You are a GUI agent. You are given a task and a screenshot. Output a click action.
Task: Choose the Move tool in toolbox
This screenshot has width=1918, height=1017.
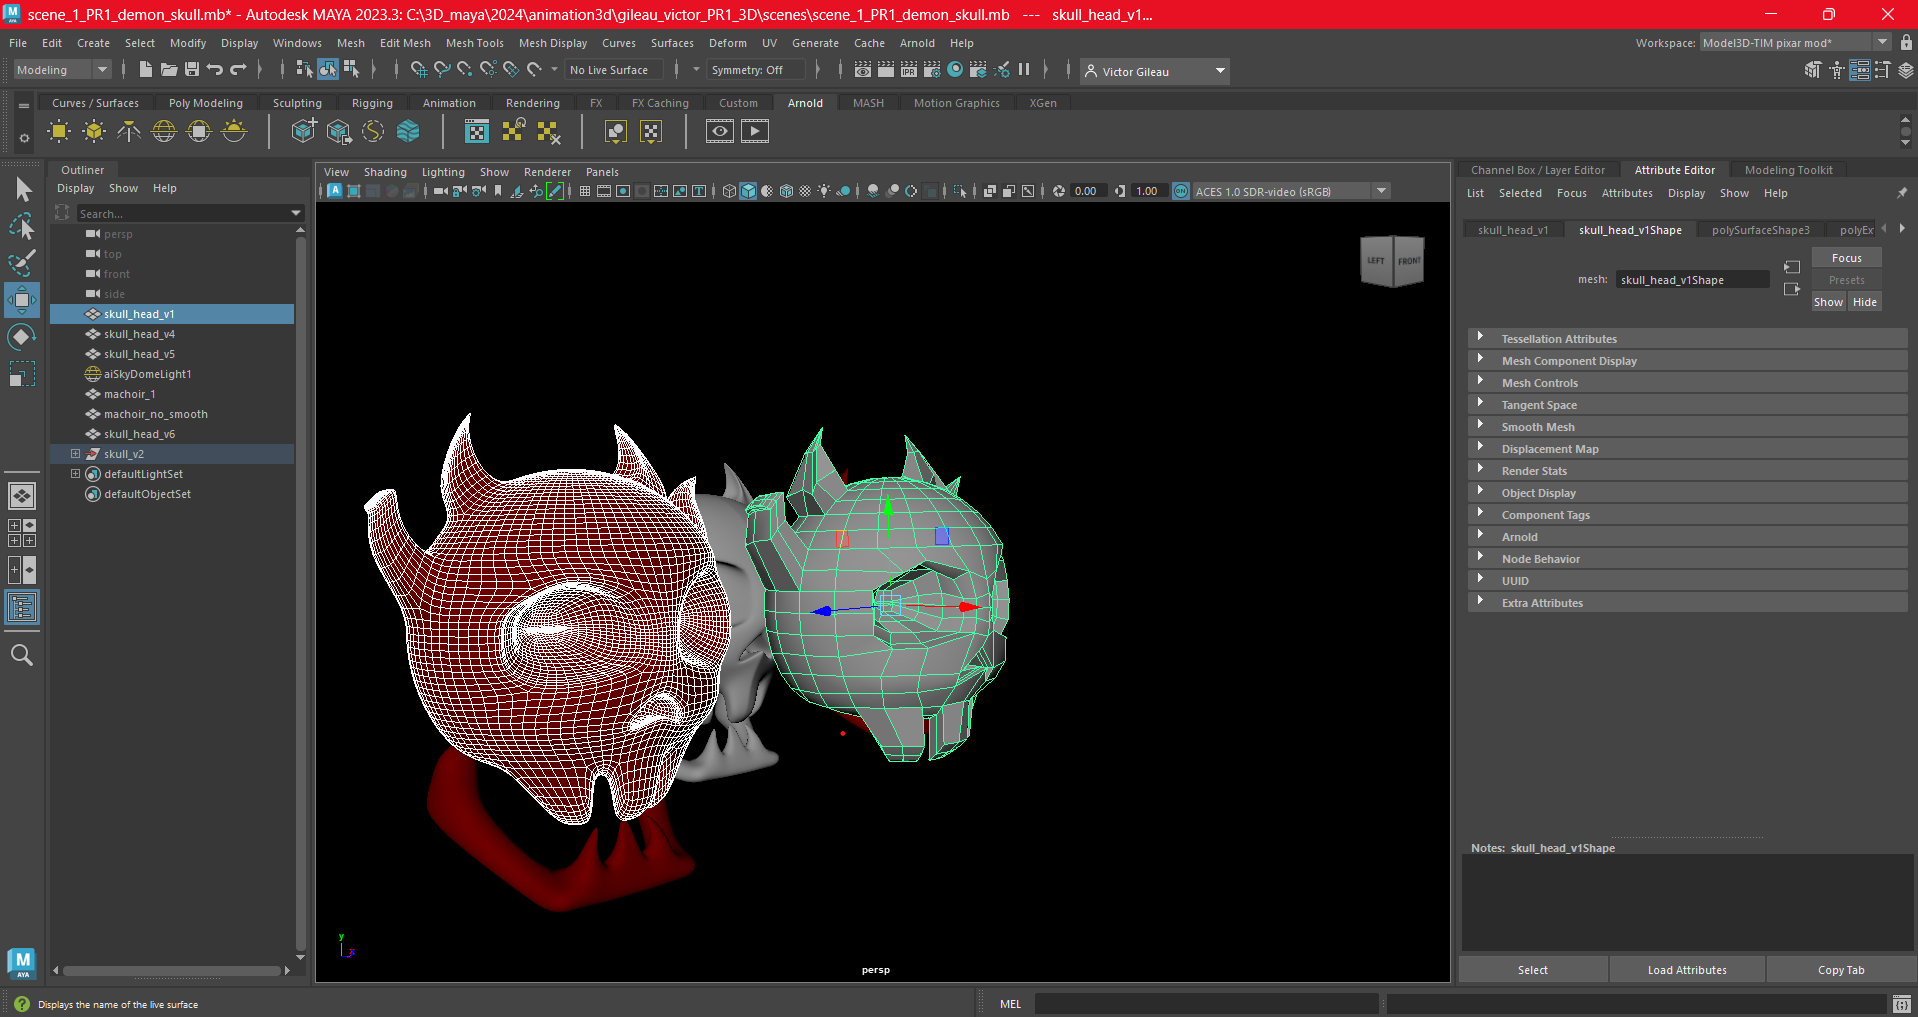pyautogui.click(x=22, y=300)
